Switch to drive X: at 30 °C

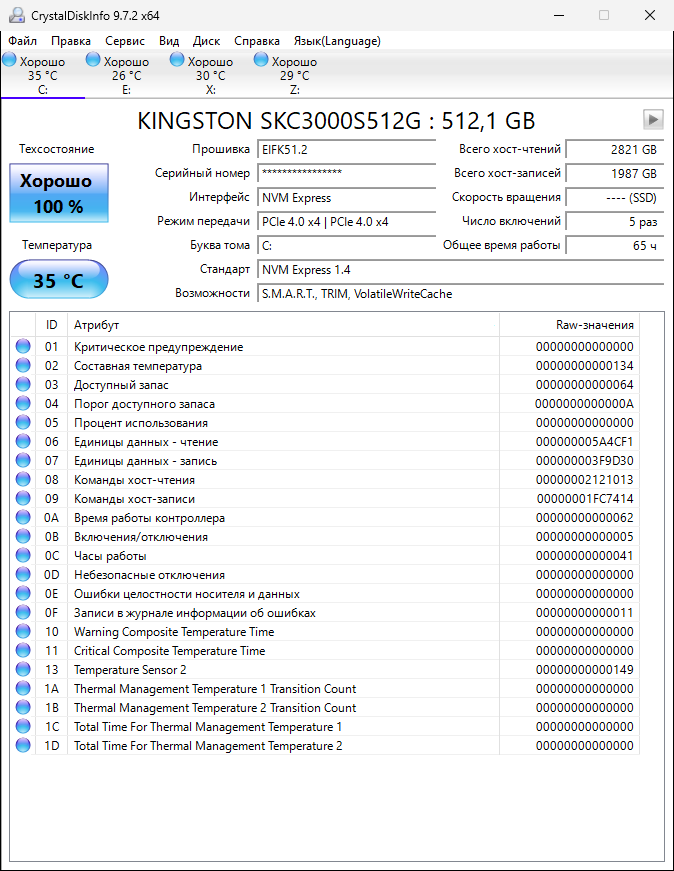[211, 74]
